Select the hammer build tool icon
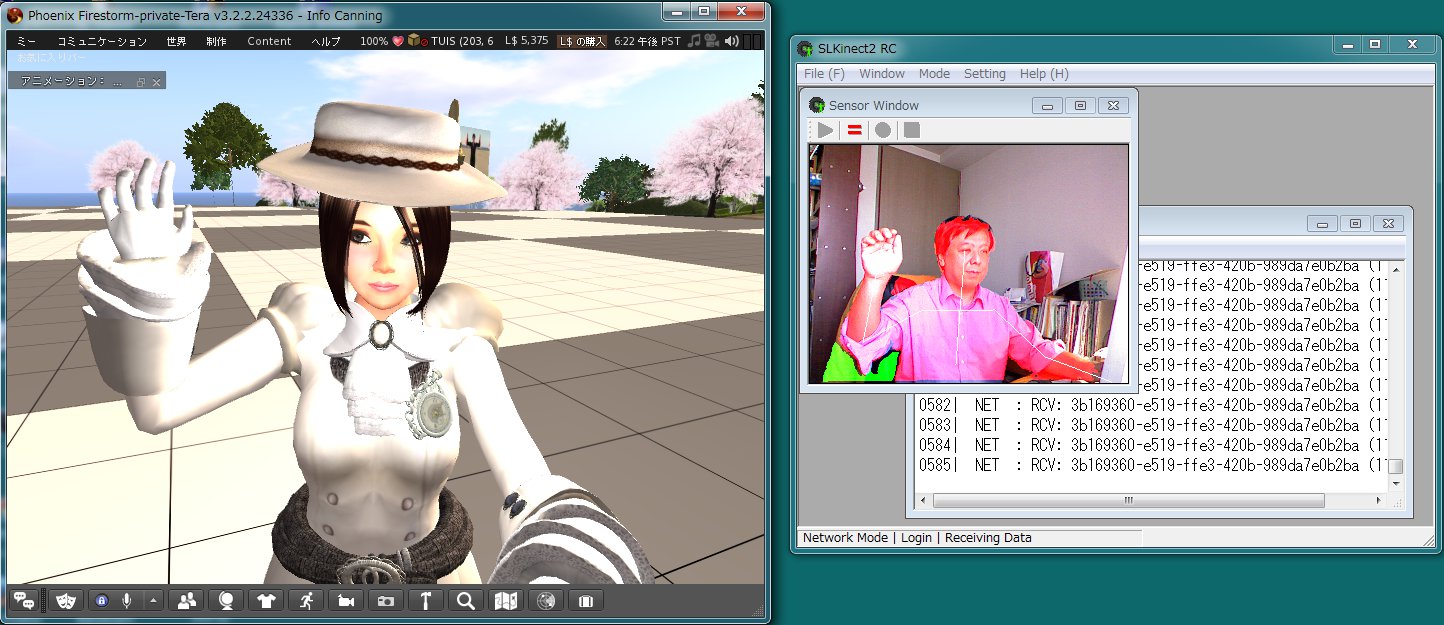 pyautogui.click(x=426, y=600)
